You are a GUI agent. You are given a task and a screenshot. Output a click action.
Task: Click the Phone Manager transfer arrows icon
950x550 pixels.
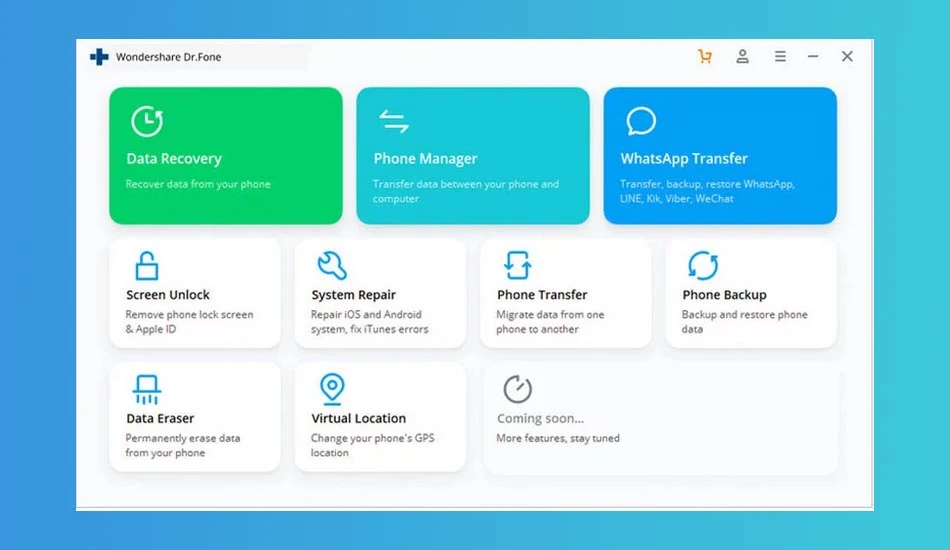[x=394, y=121]
